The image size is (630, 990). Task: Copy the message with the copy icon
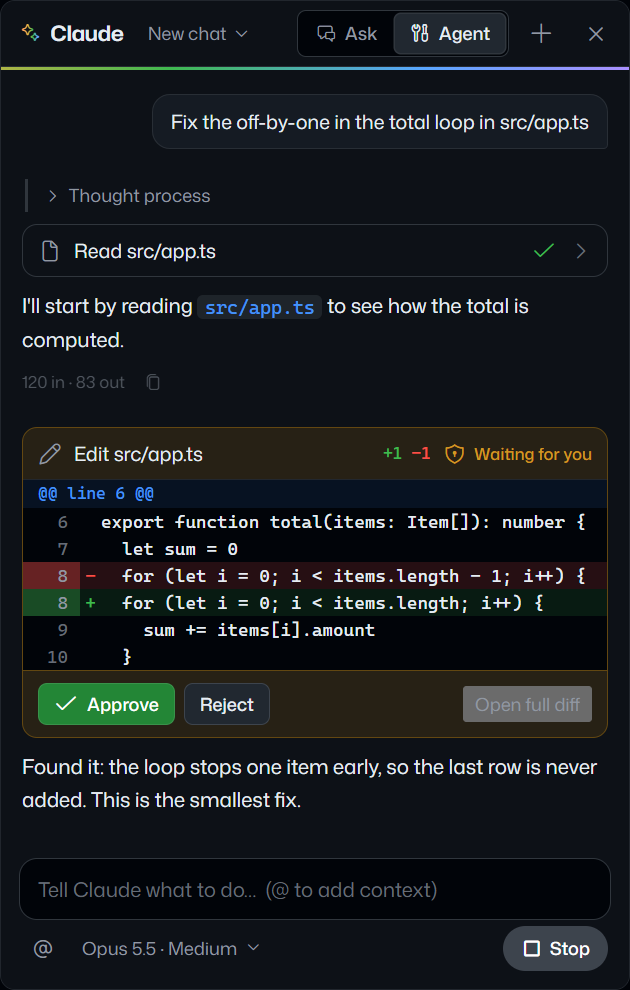[x=153, y=382]
